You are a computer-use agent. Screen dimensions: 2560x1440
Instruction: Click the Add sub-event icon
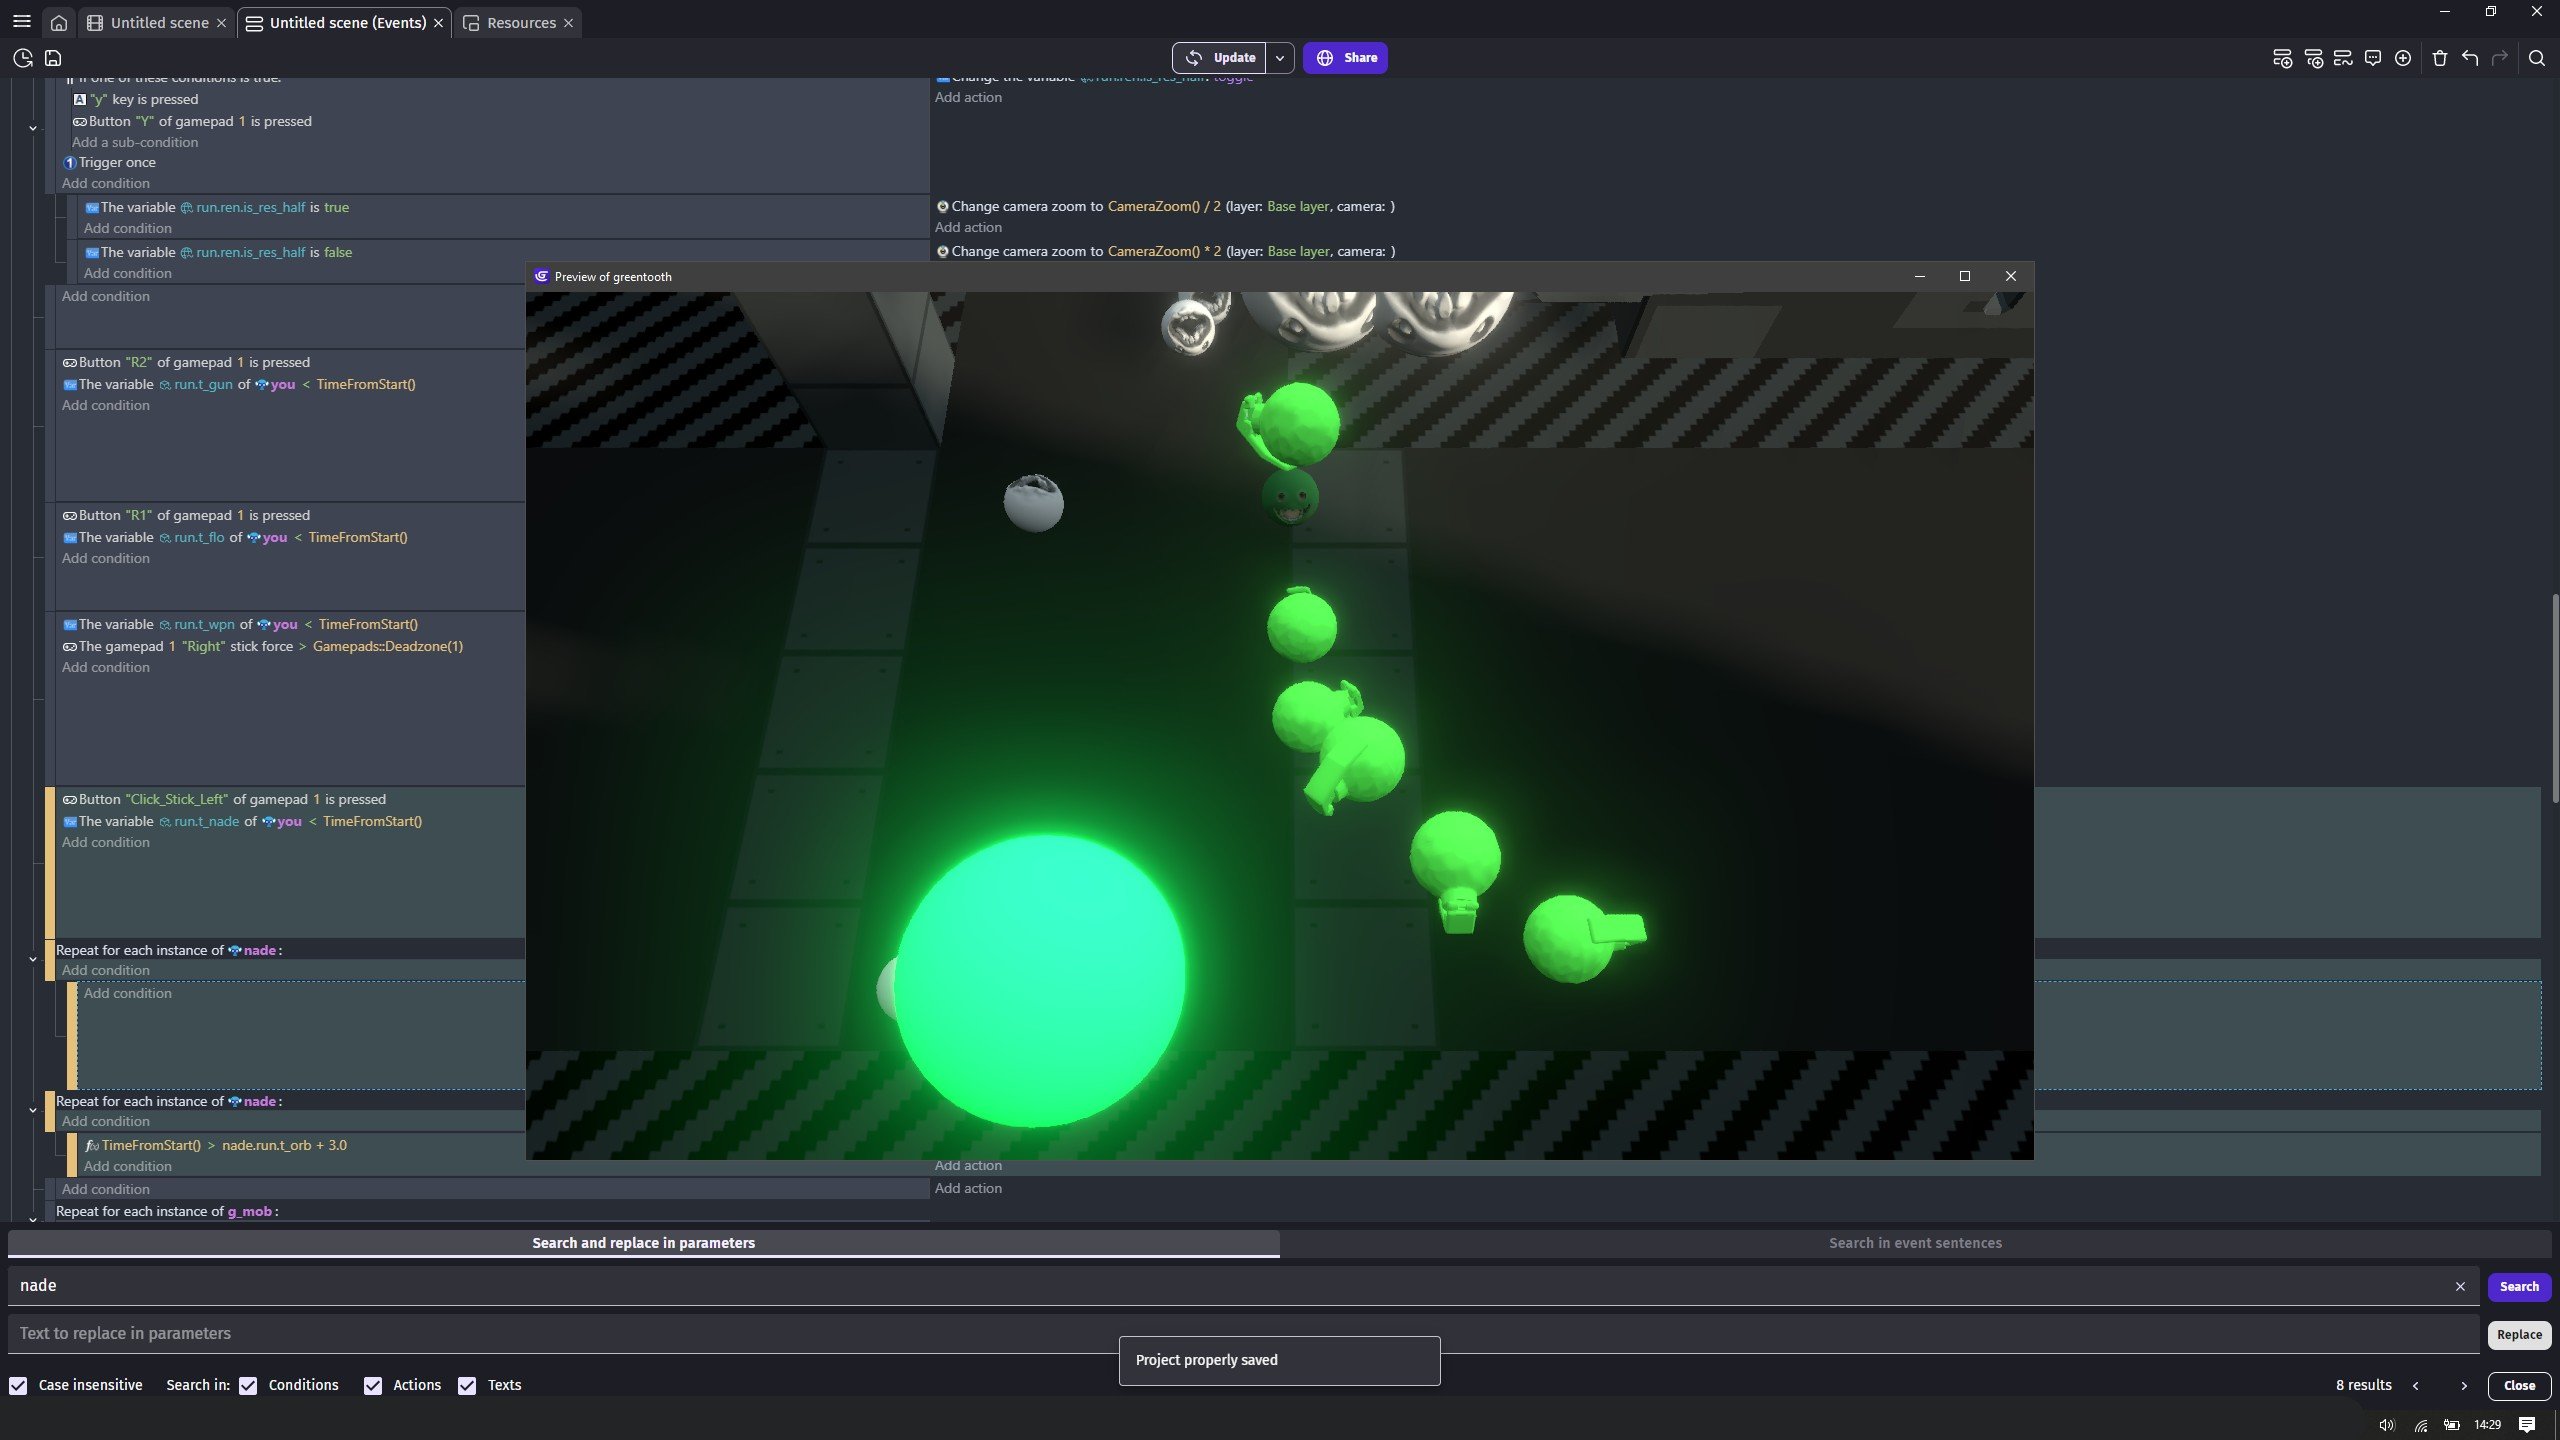tap(2313, 58)
